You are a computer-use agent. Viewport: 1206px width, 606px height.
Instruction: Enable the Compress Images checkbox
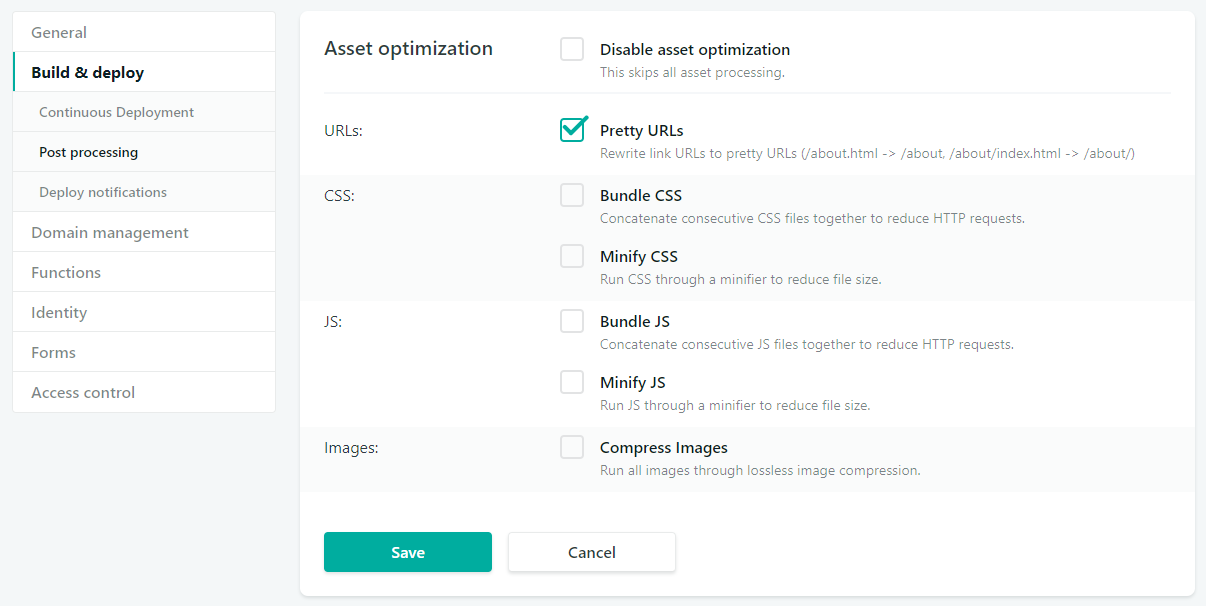[572, 447]
